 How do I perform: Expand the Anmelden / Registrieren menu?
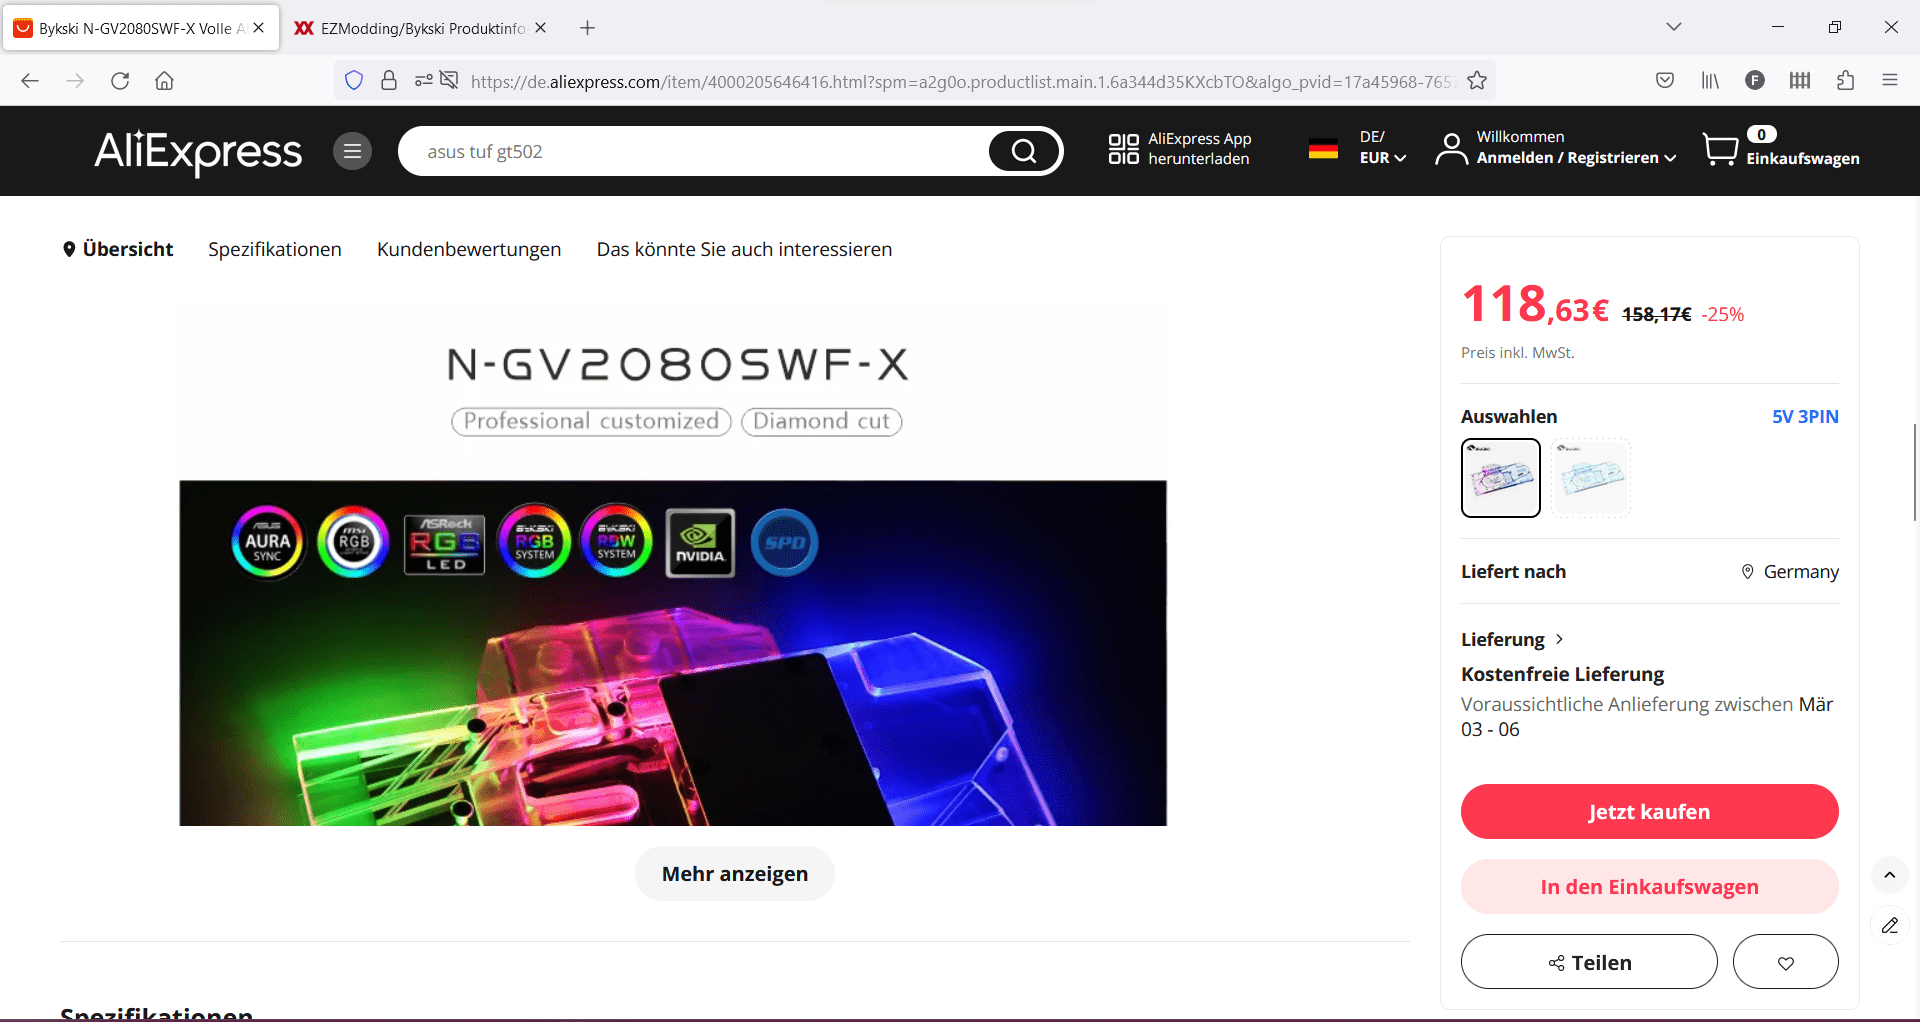[x=1576, y=158]
